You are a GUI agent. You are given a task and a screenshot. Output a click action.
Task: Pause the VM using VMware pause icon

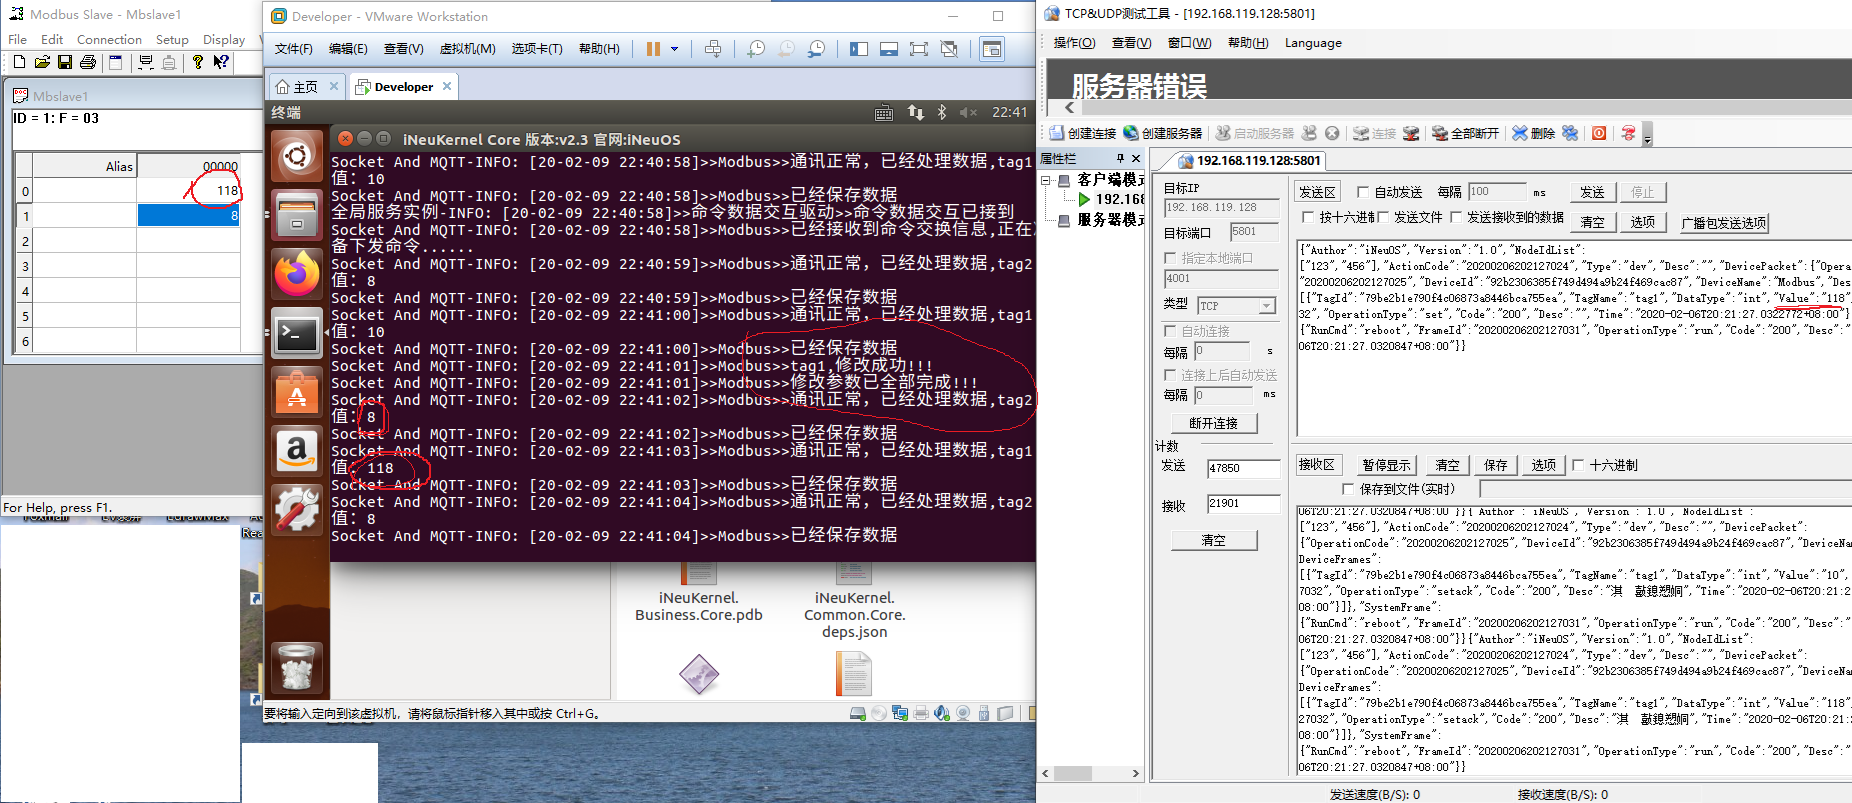point(653,48)
